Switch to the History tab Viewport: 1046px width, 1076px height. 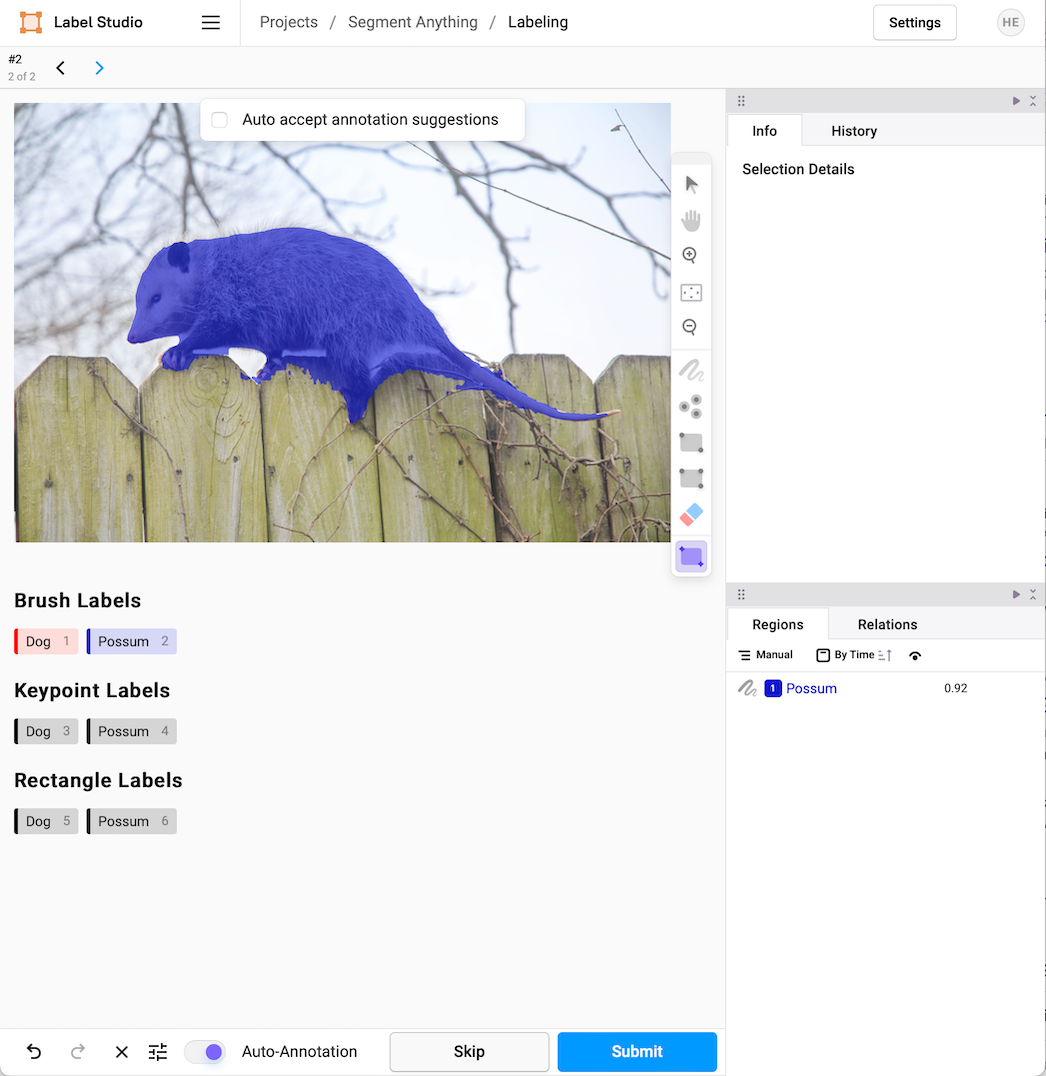853,131
